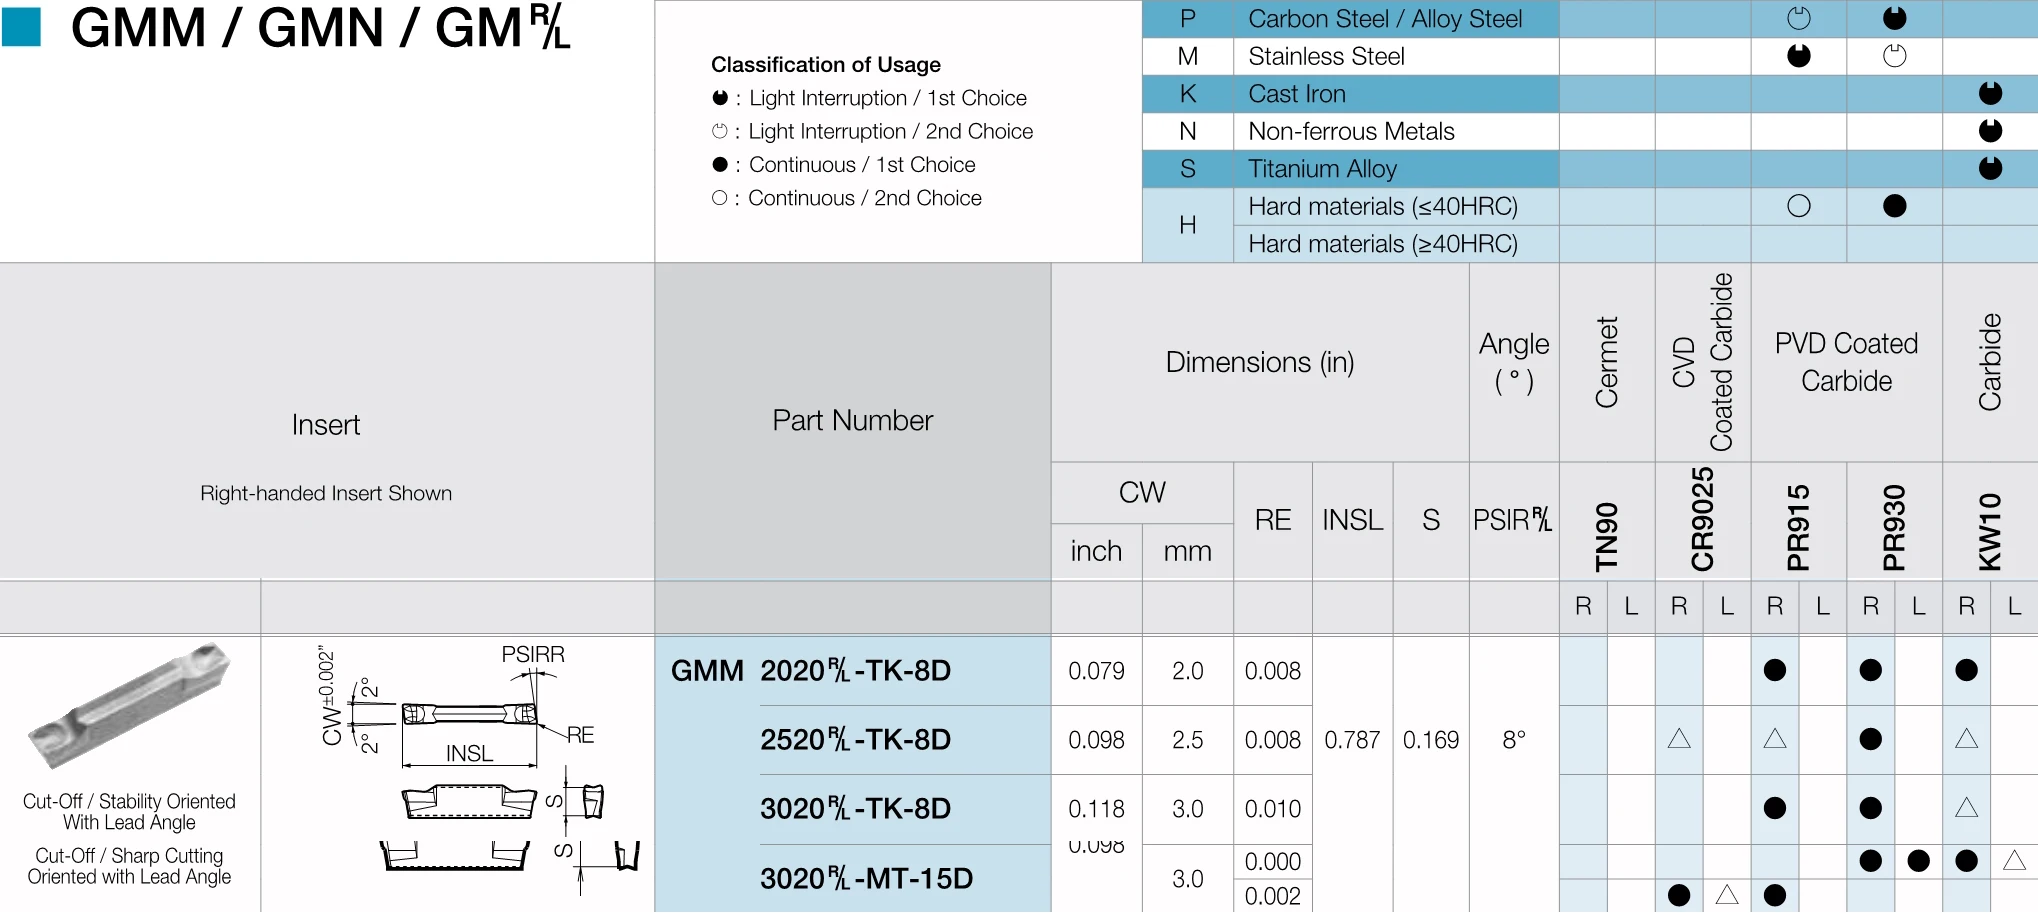2038x913 pixels.
Task: Click the Stainless Steel symbol under PR915
Action: click(1798, 56)
